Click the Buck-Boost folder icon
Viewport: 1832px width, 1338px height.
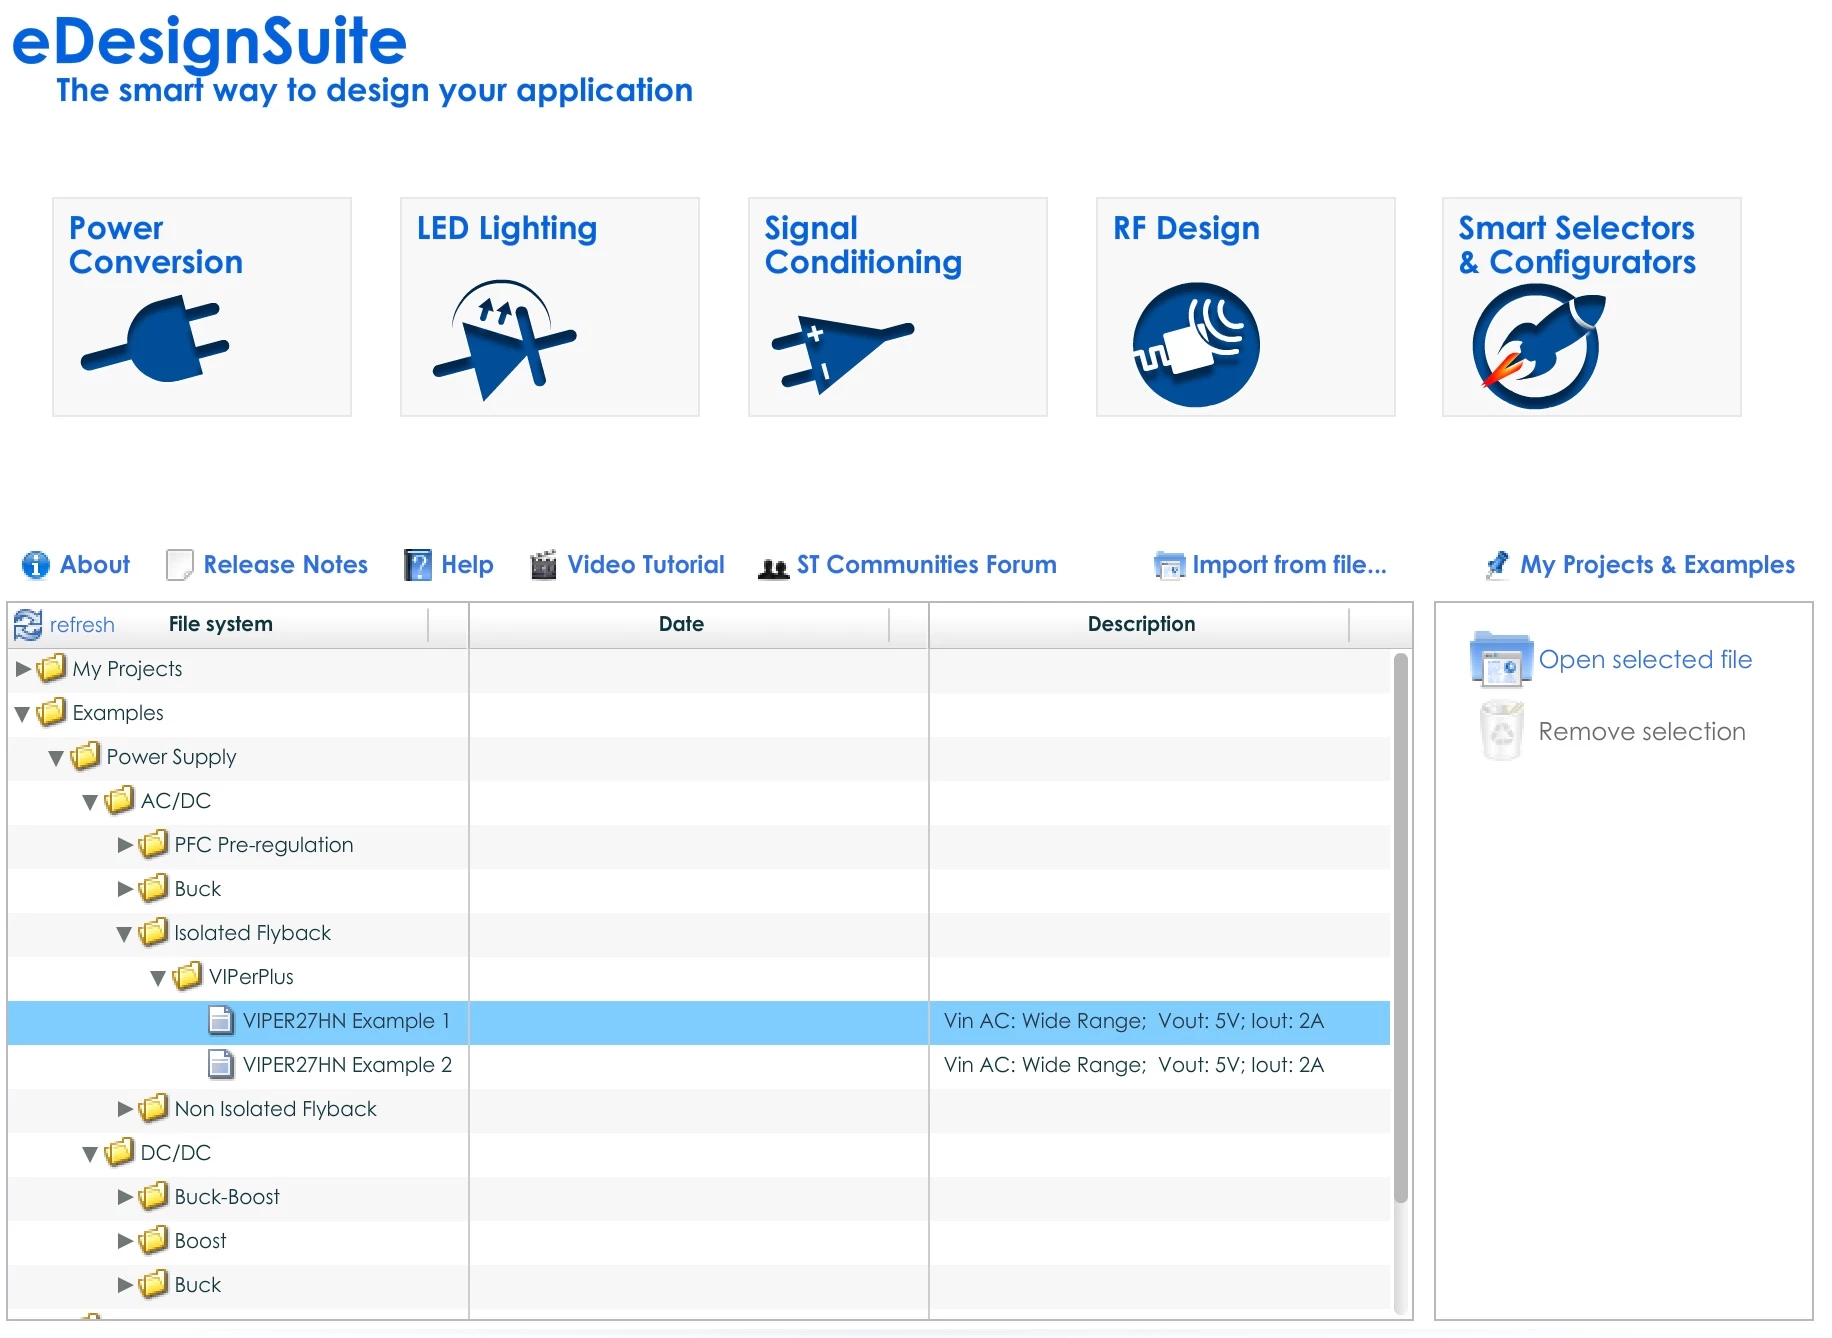[153, 1195]
